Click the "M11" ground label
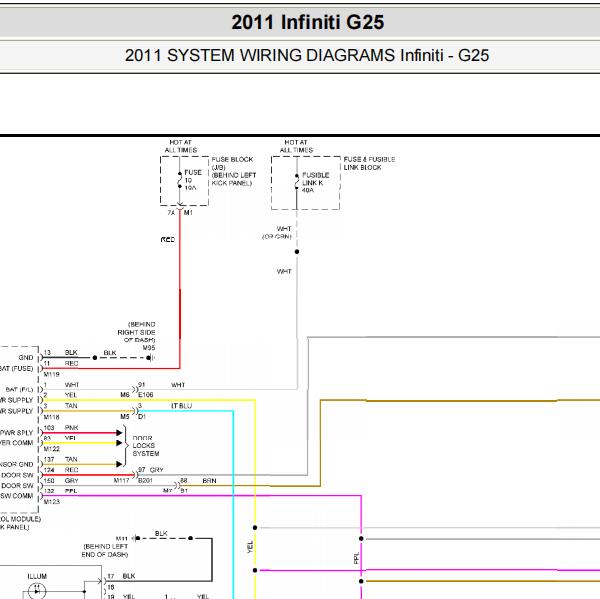600x599 pixels. pos(121,539)
